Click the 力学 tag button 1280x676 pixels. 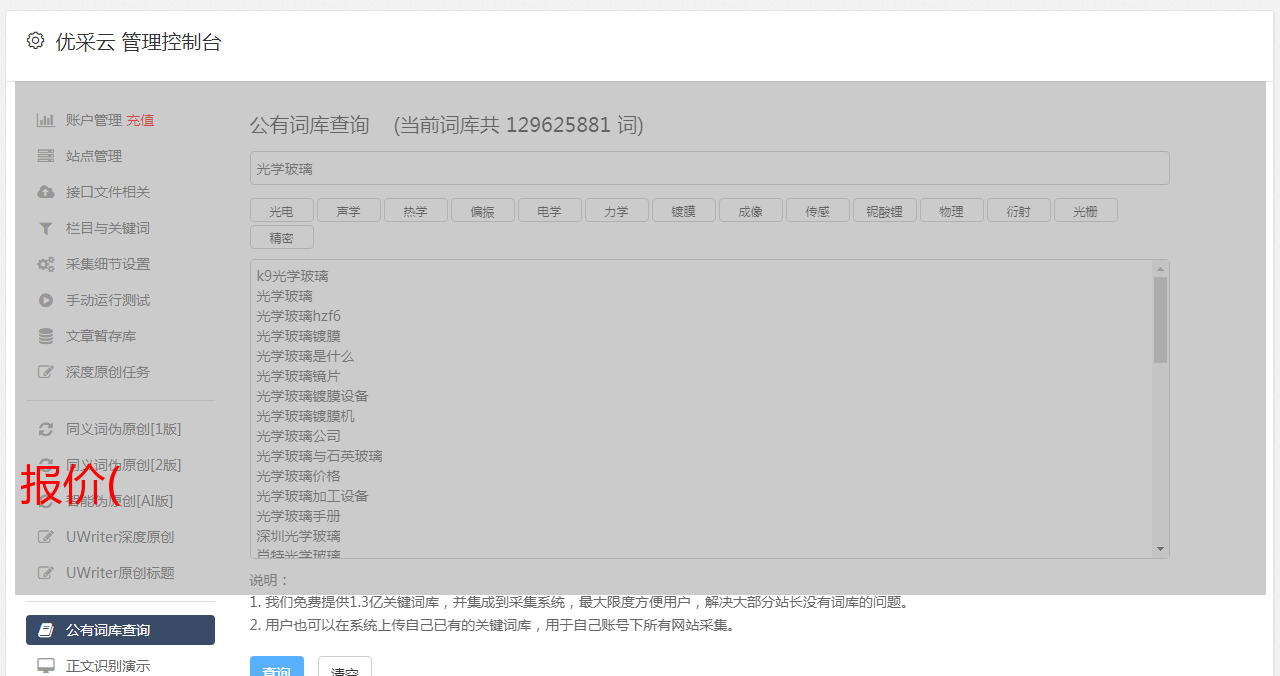click(x=616, y=210)
